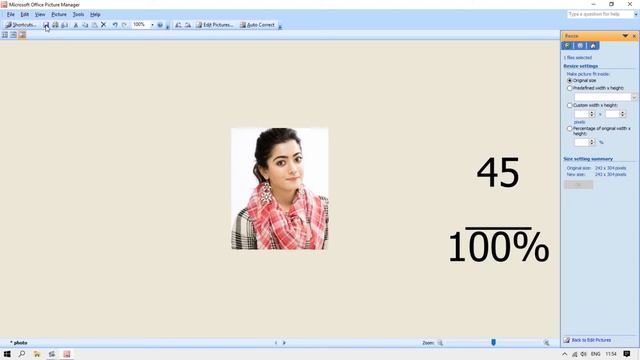This screenshot has width=640, height=360.
Task: Click the Home icon in Resize pane
Action: 593,46
